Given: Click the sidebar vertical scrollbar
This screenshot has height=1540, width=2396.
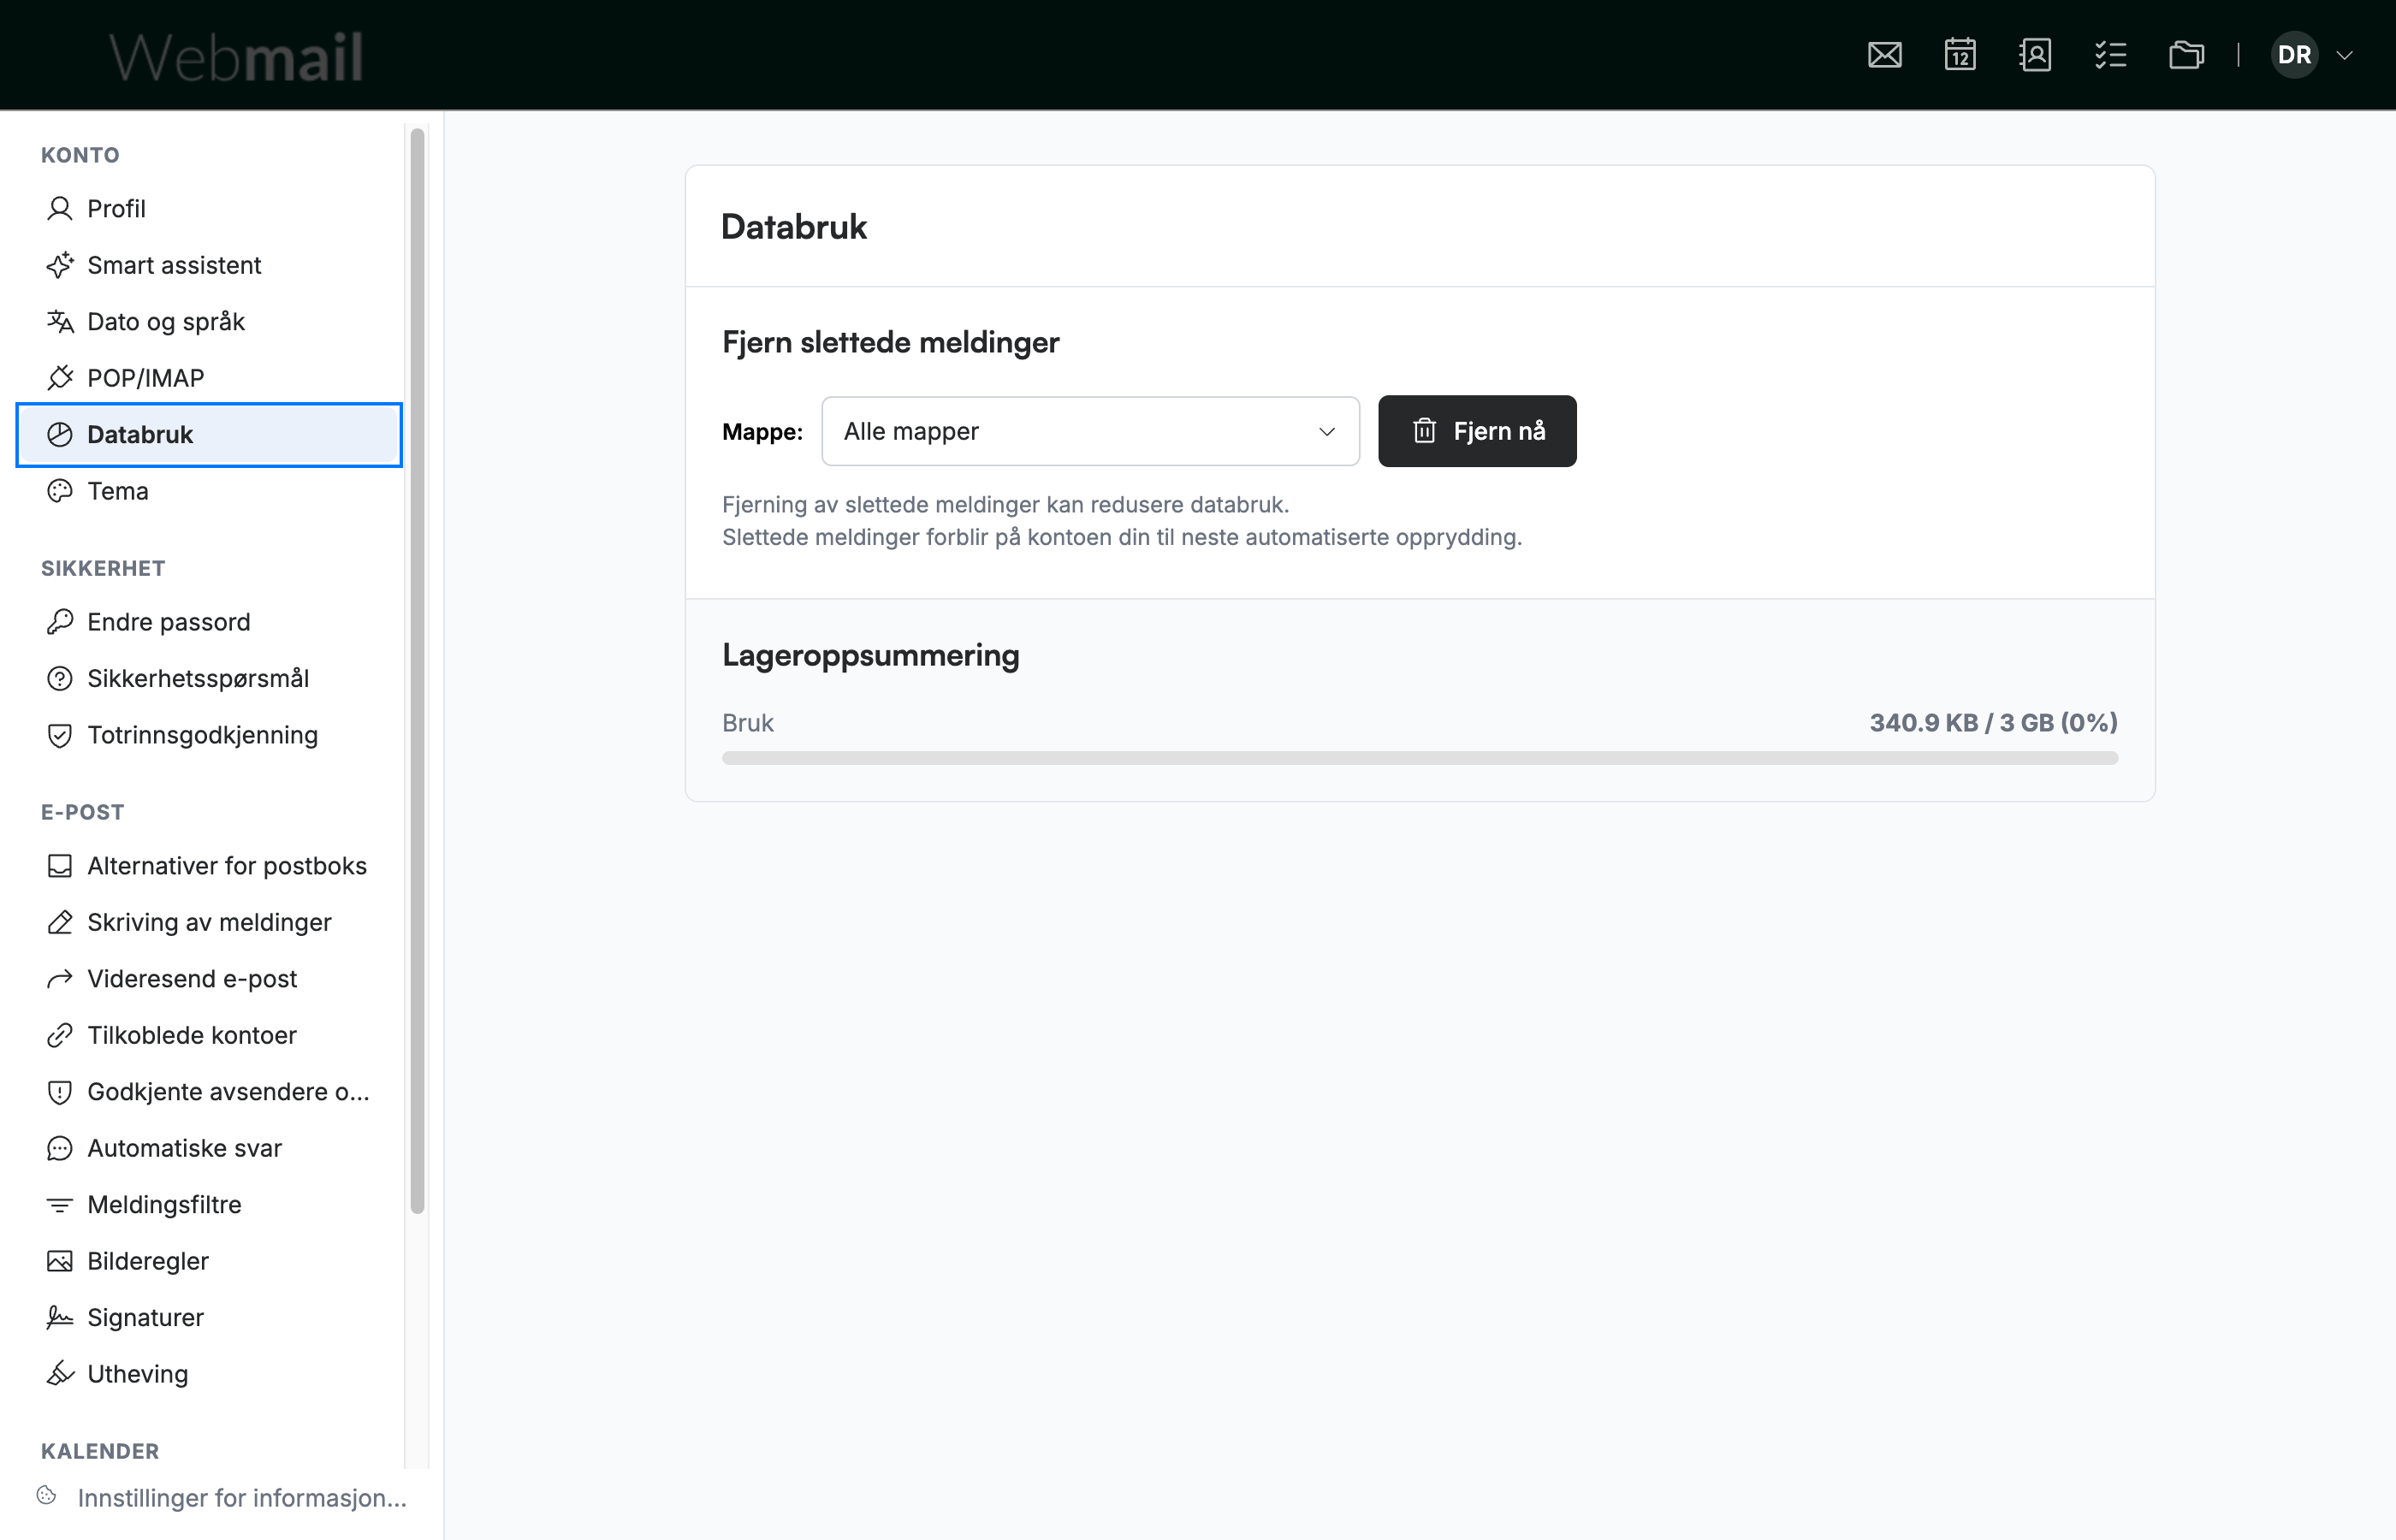Looking at the screenshot, I should click(418, 670).
